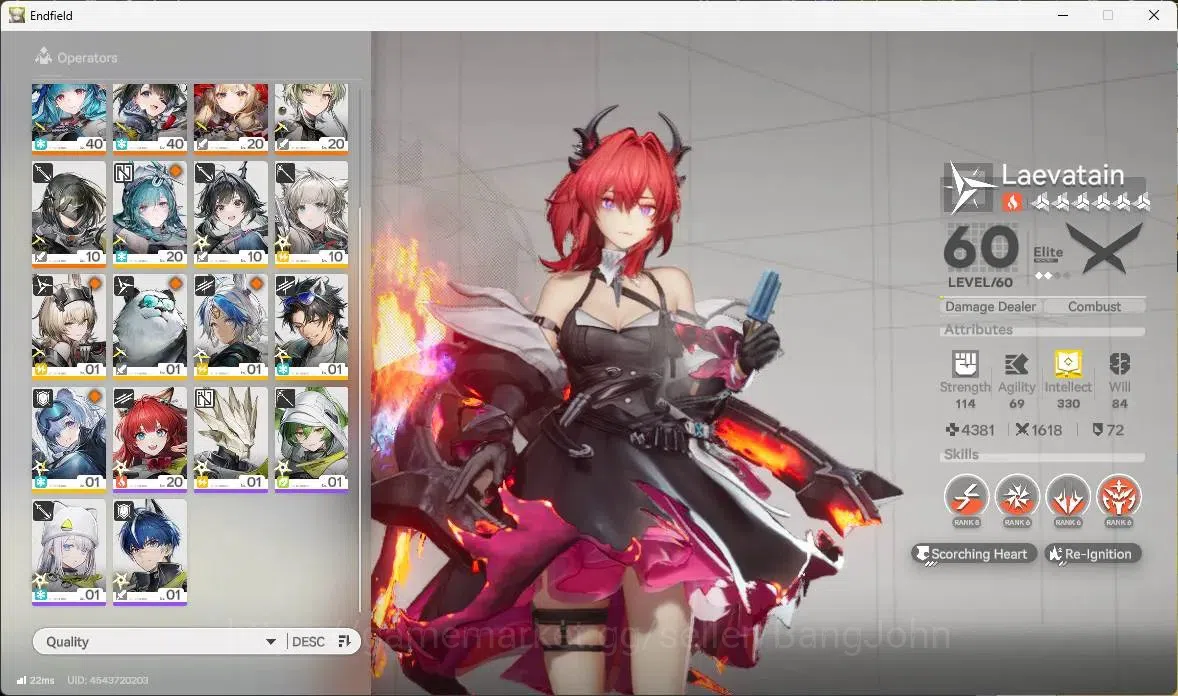1178x696 pixels.
Task: Click the sort order arrows icon
Action: pyautogui.click(x=345, y=641)
